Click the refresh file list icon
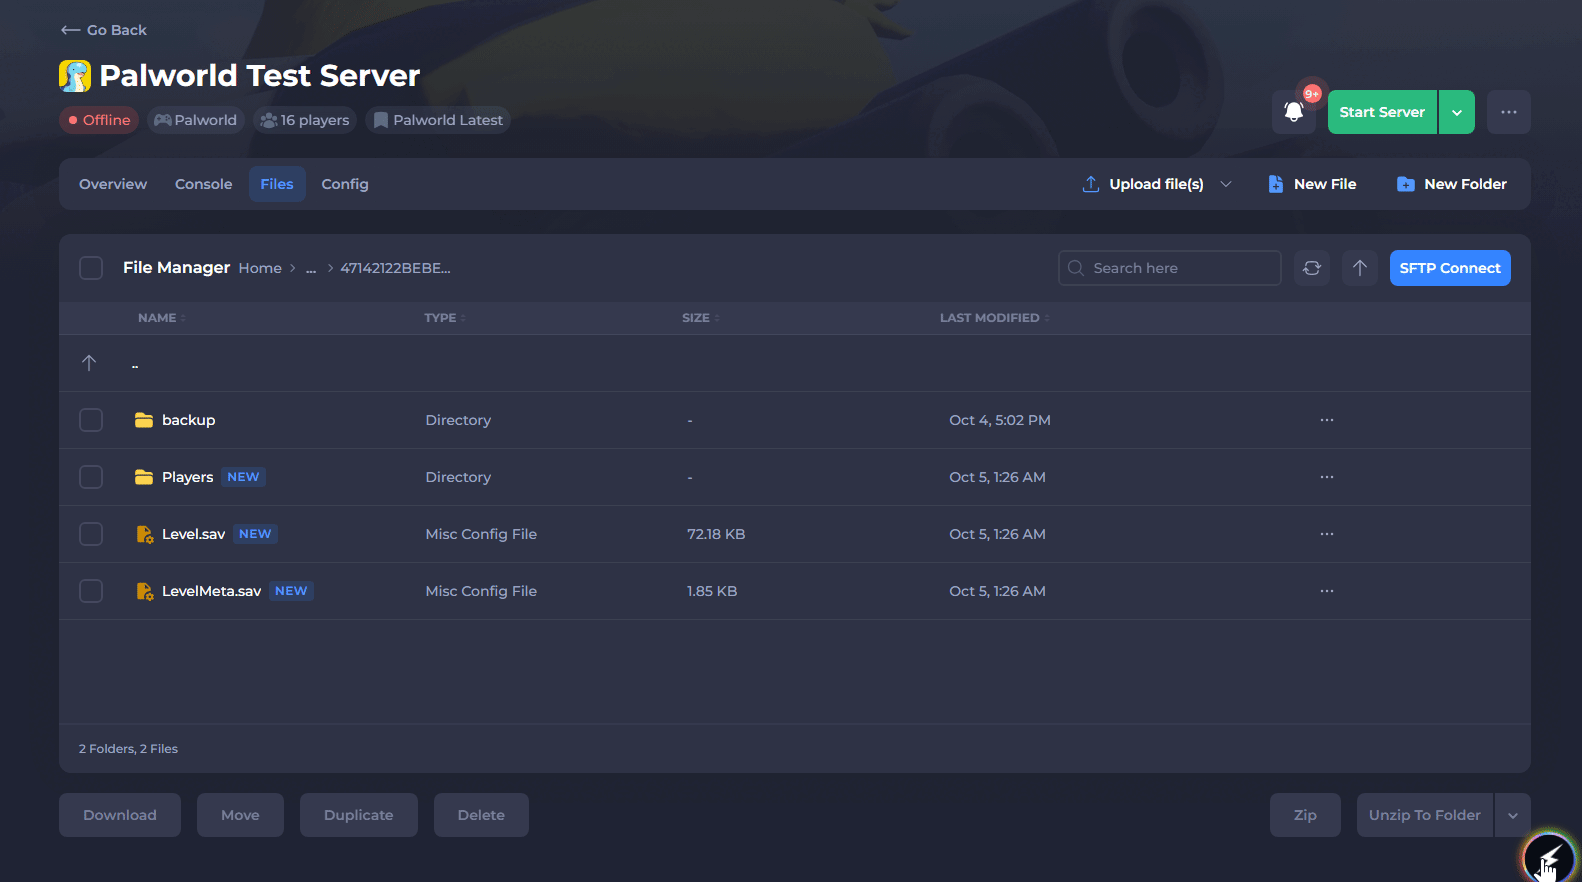The image size is (1582, 882). coord(1312,268)
